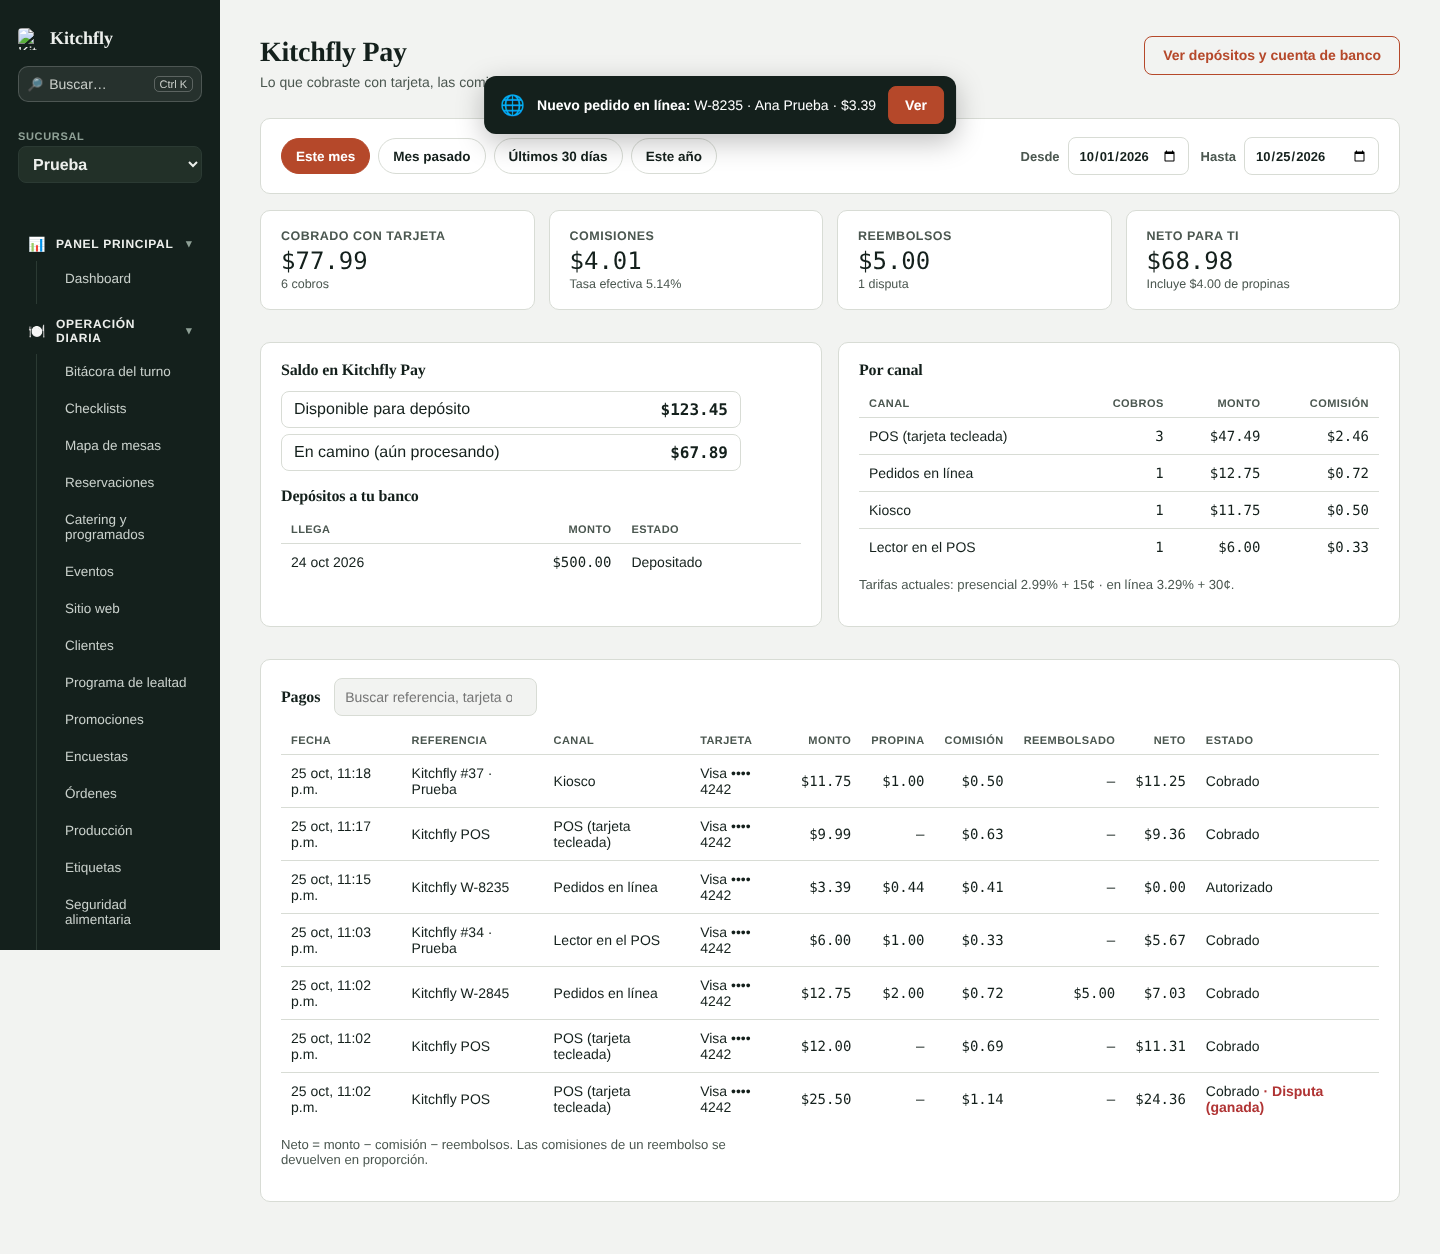The image size is (1440, 1254).
Task: Collapse the Operación Diaria section
Action: pos(189,331)
